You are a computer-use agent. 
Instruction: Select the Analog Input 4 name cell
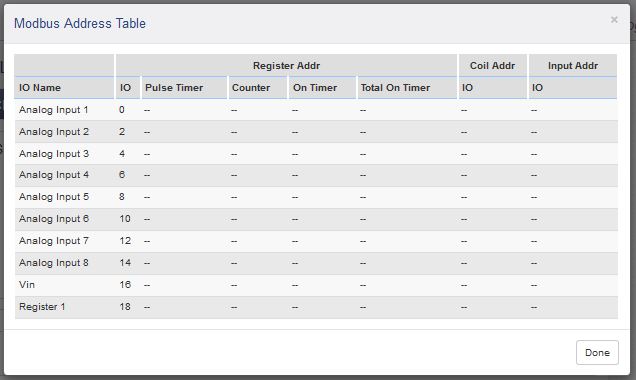click(54, 175)
